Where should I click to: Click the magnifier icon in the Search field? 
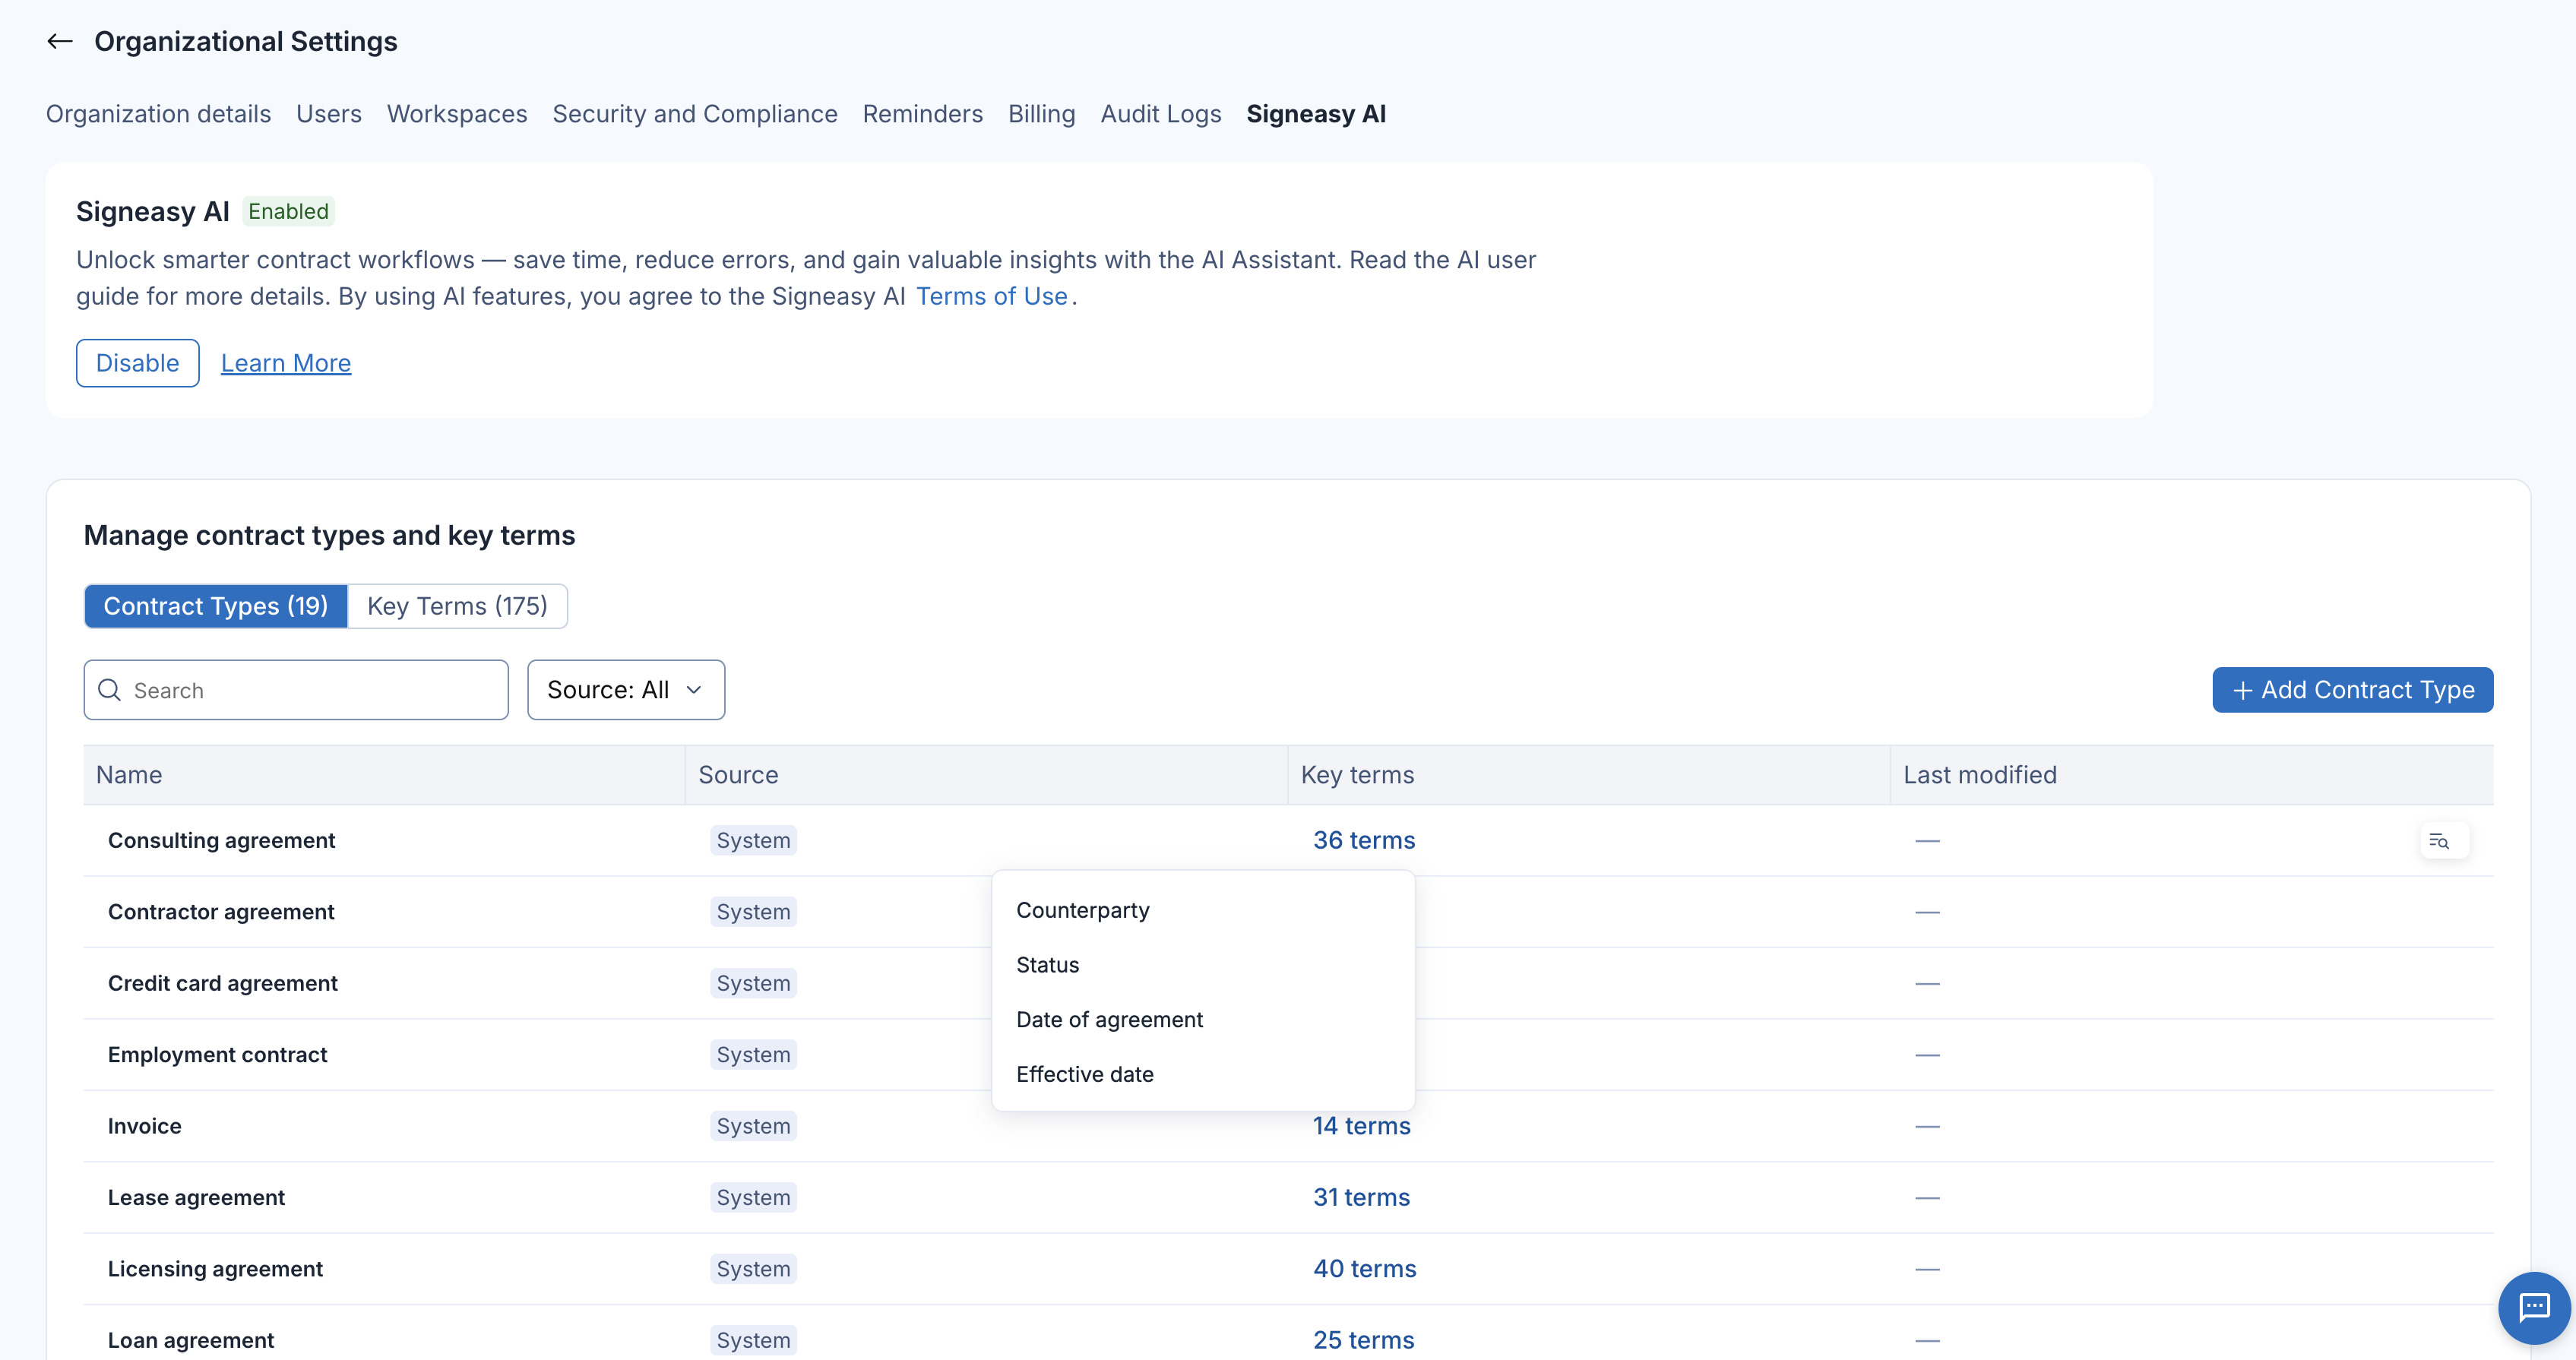(110, 690)
